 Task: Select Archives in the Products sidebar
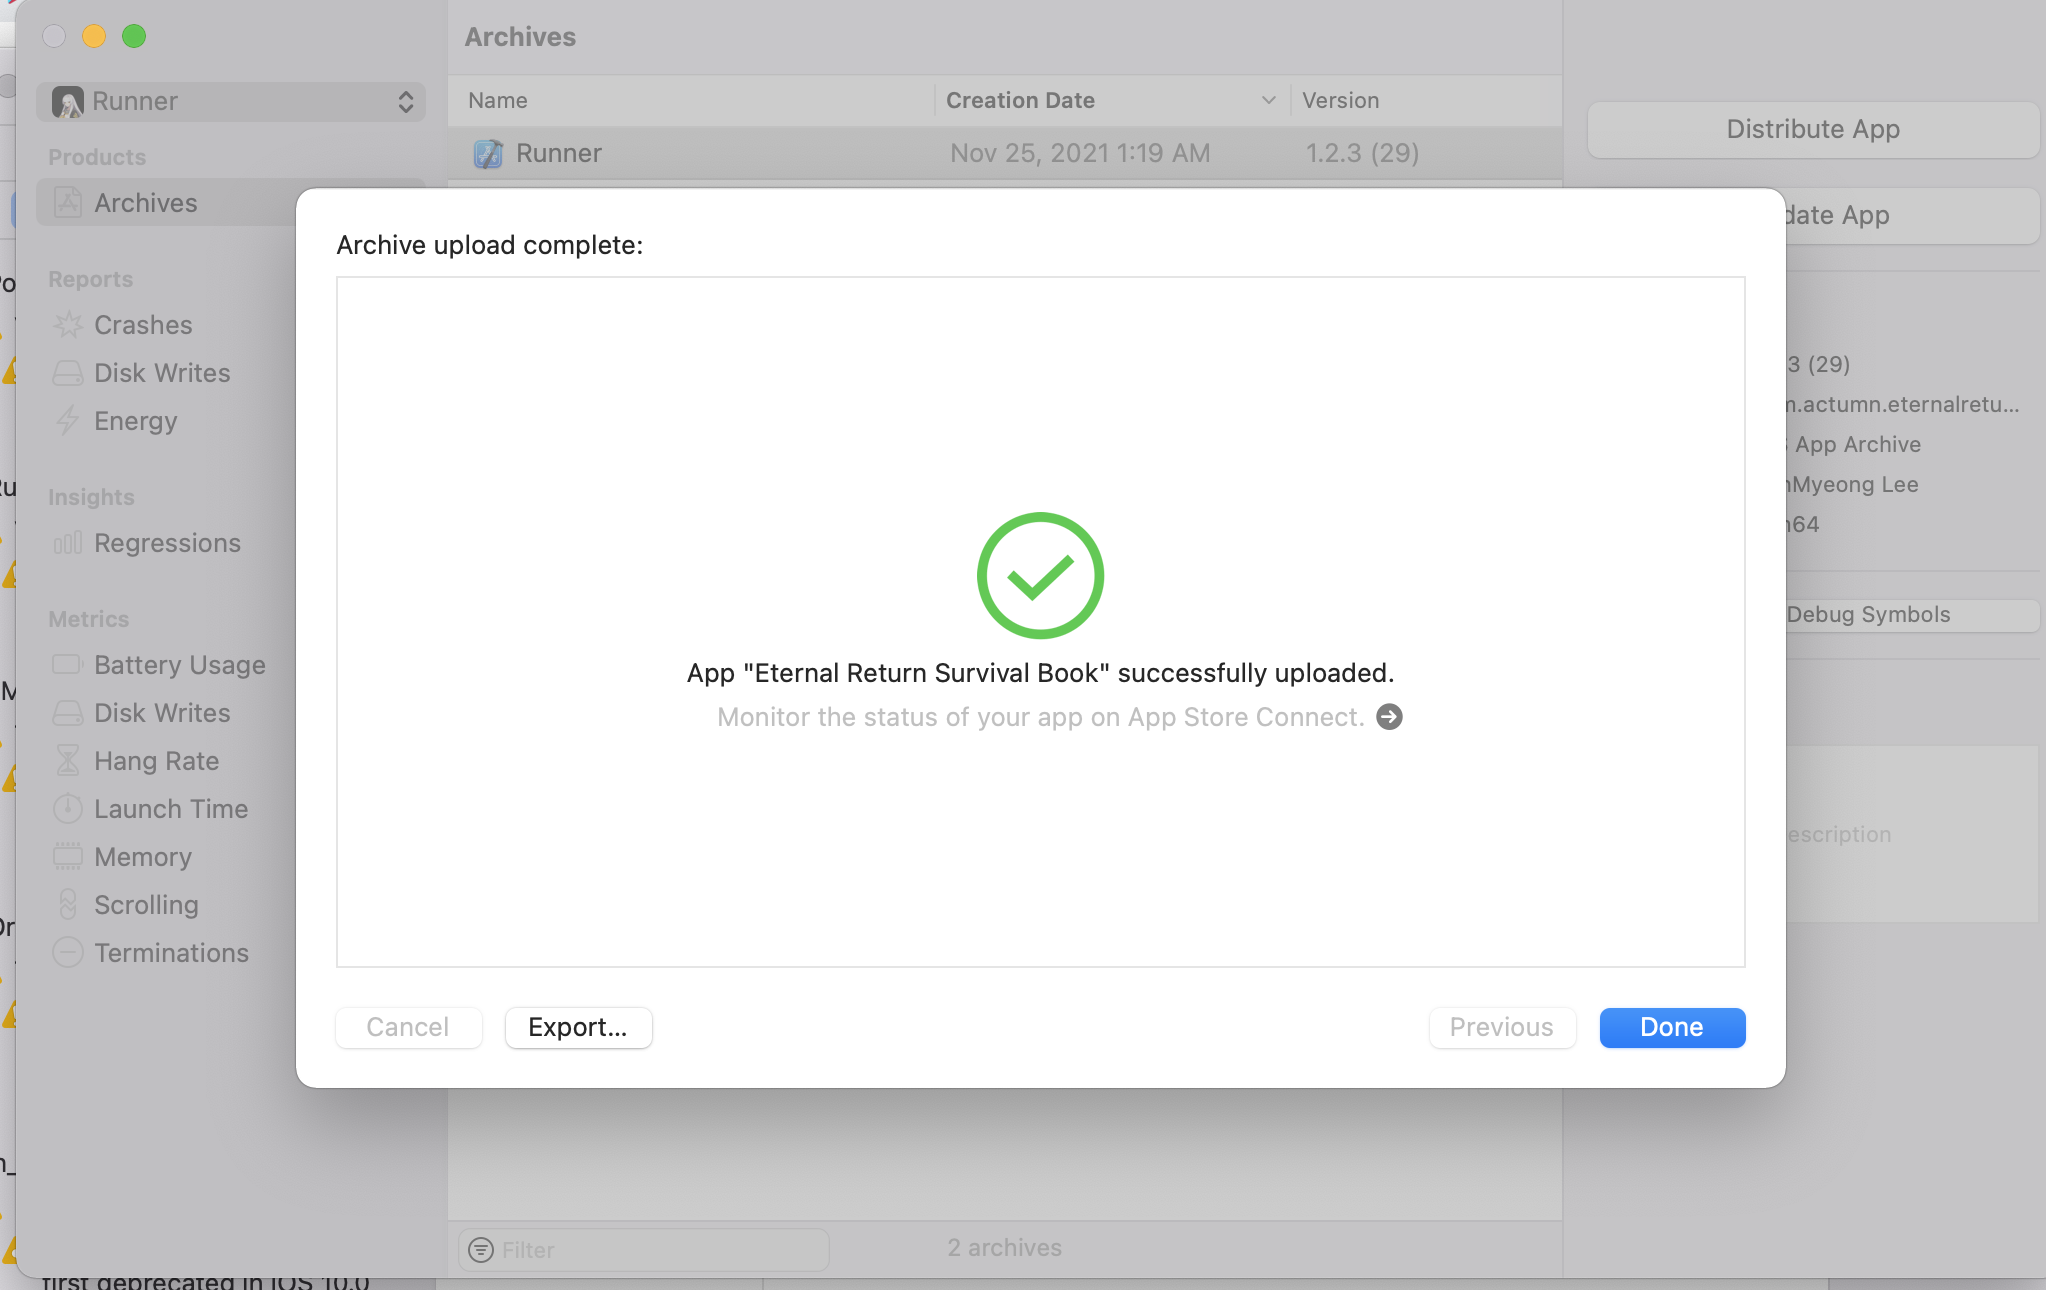pyautogui.click(x=146, y=203)
